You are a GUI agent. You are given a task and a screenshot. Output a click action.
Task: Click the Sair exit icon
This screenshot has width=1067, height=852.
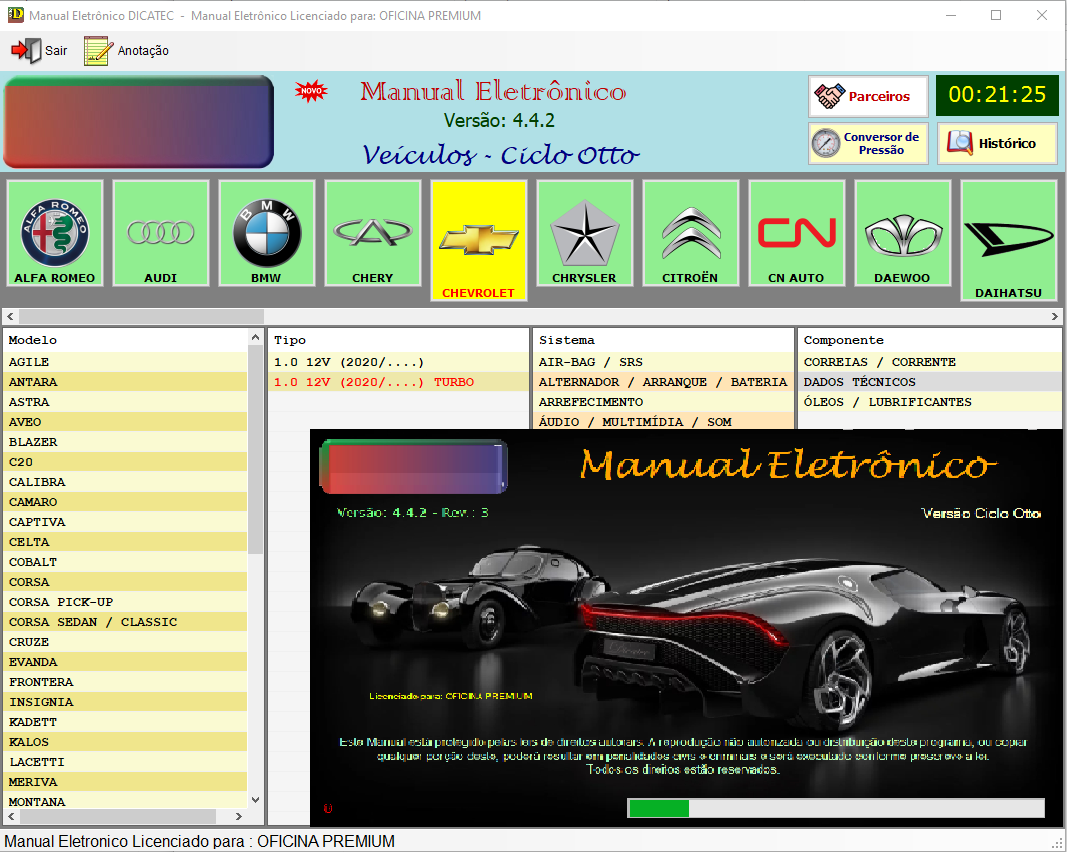(26, 50)
